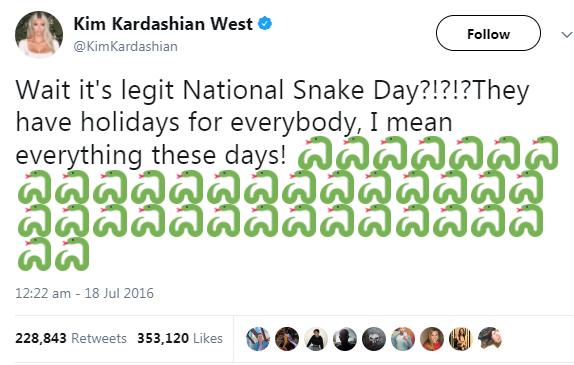Click the woman in red liker avatar
The height and width of the screenshot is (365, 574).
click(x=432, y=339)
